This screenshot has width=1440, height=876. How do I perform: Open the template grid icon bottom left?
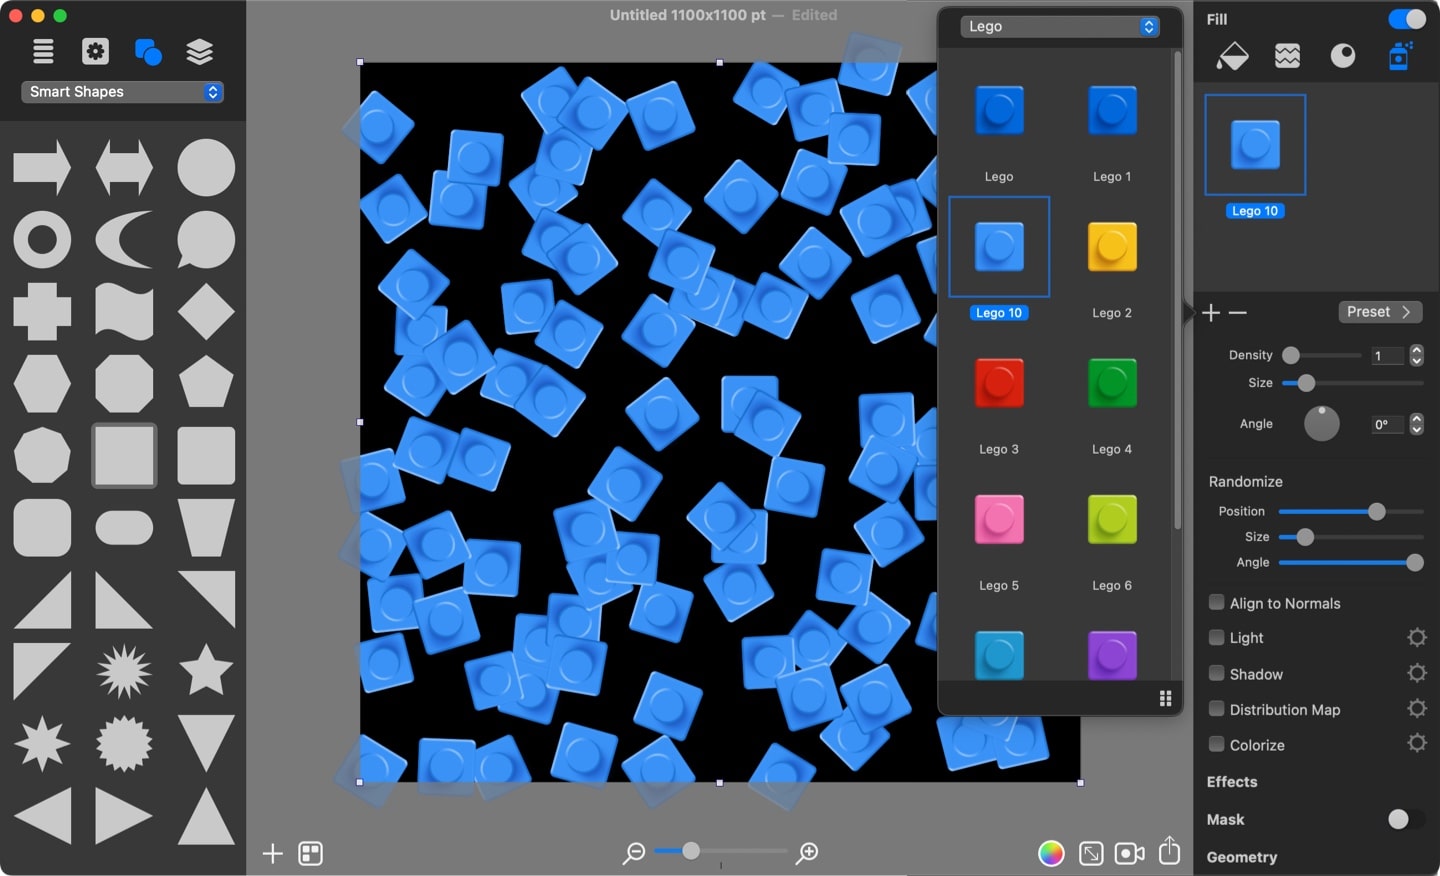point(311,853)
